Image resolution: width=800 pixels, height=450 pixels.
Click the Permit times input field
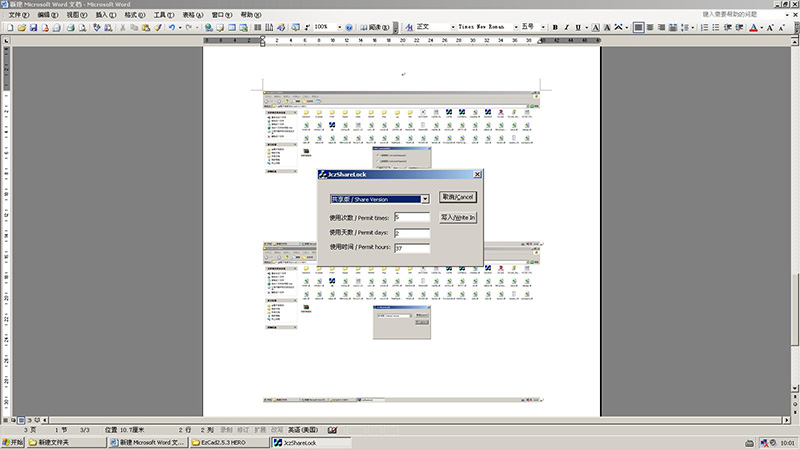click(412, 217)
